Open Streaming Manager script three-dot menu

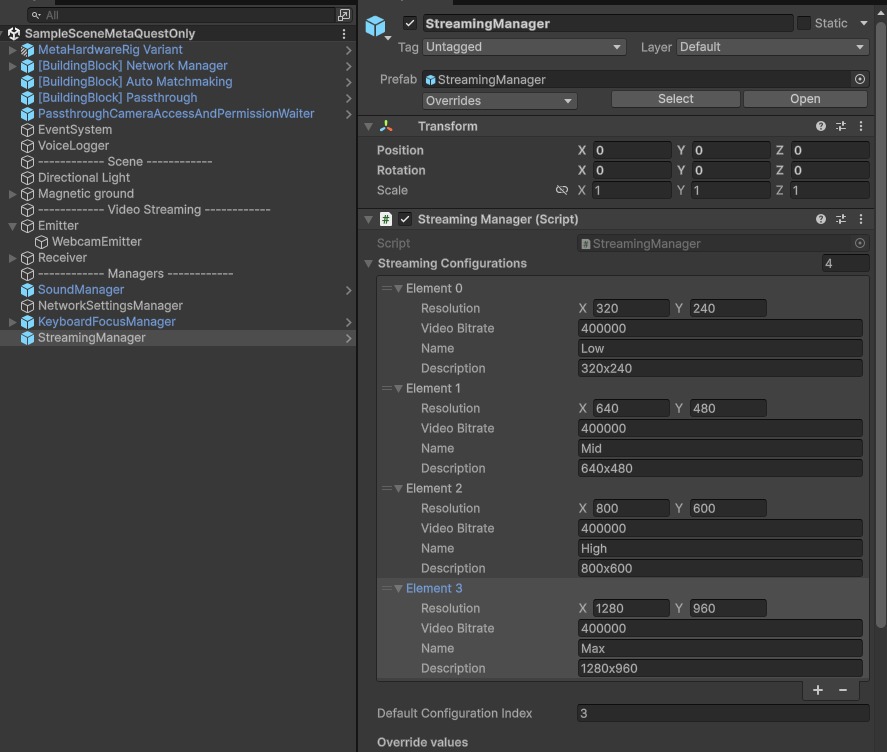point(861,219)
